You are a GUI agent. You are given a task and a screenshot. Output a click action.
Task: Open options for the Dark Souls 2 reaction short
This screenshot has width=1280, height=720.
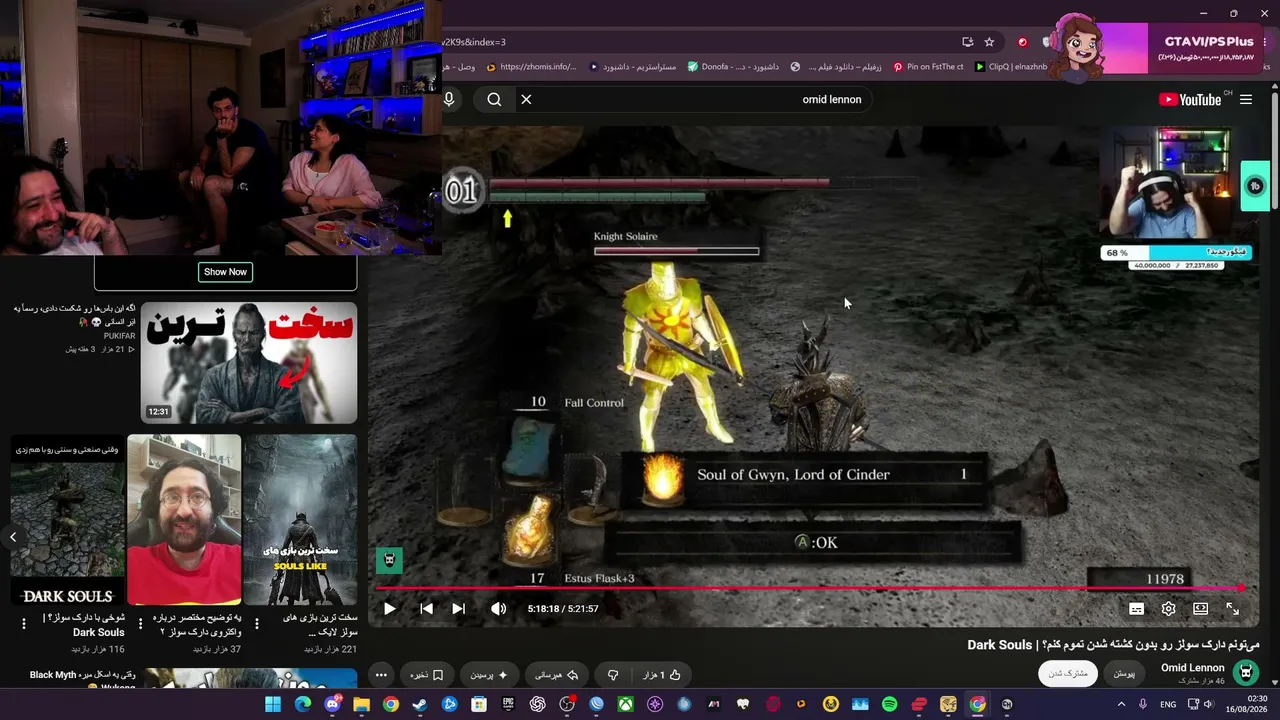click(140, 623)
